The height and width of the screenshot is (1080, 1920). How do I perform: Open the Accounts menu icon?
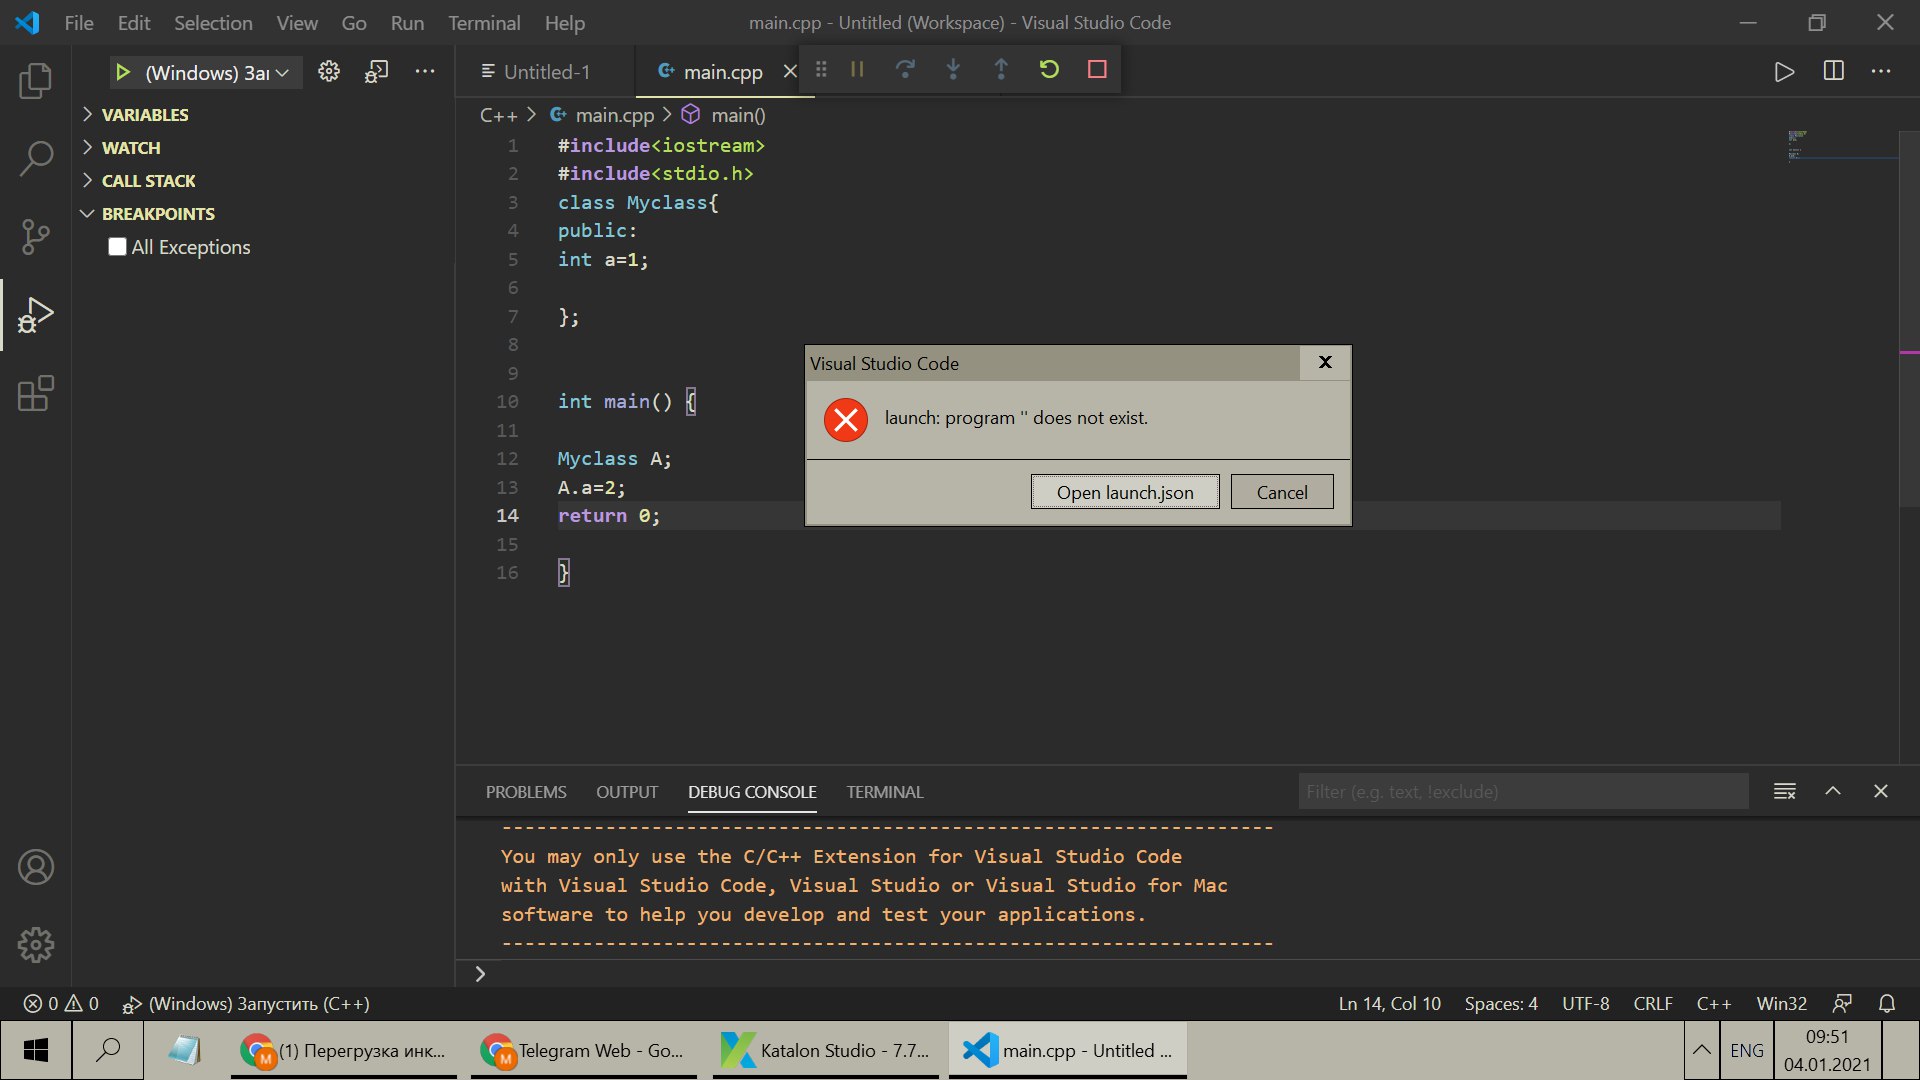(36, 867)
